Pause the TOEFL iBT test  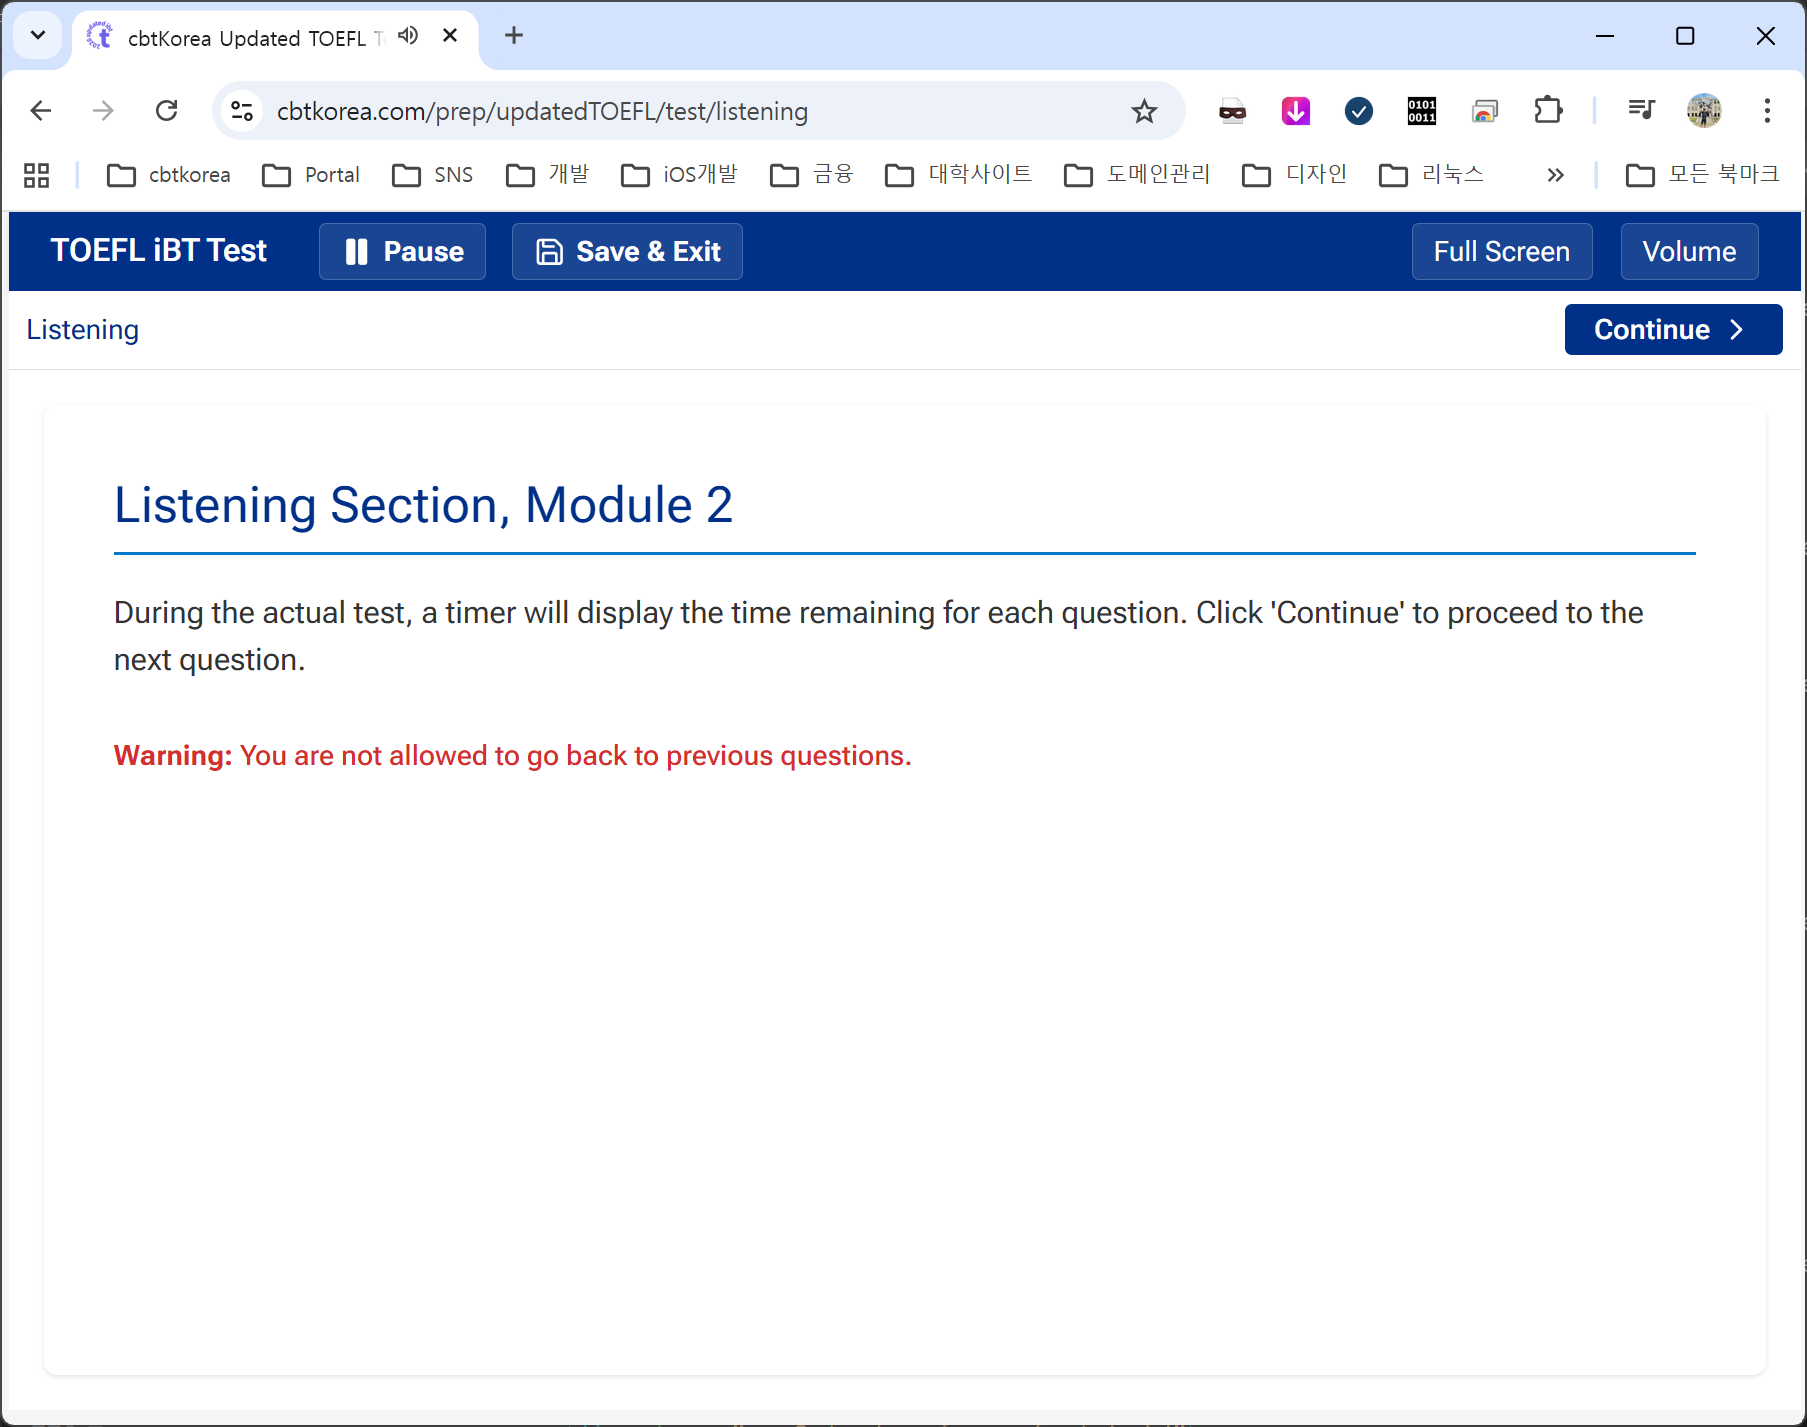tap(402, 251)
